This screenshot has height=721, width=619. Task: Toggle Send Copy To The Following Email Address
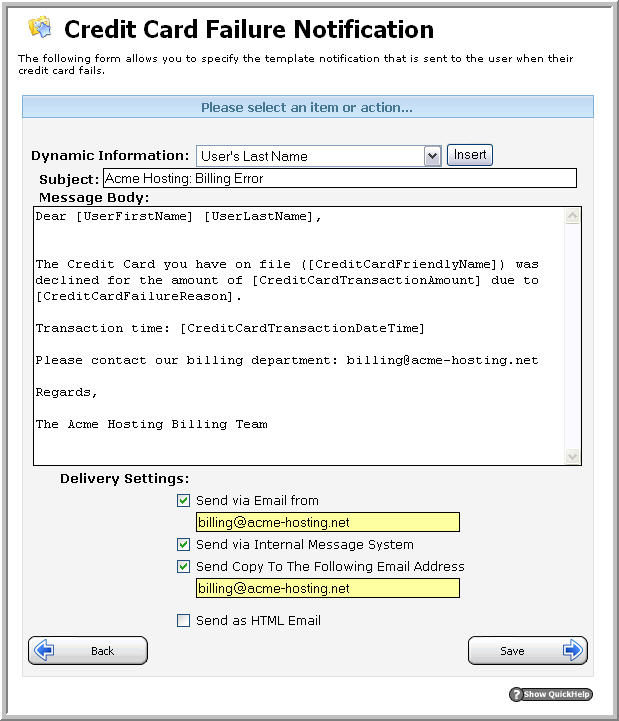coord(183,566)
